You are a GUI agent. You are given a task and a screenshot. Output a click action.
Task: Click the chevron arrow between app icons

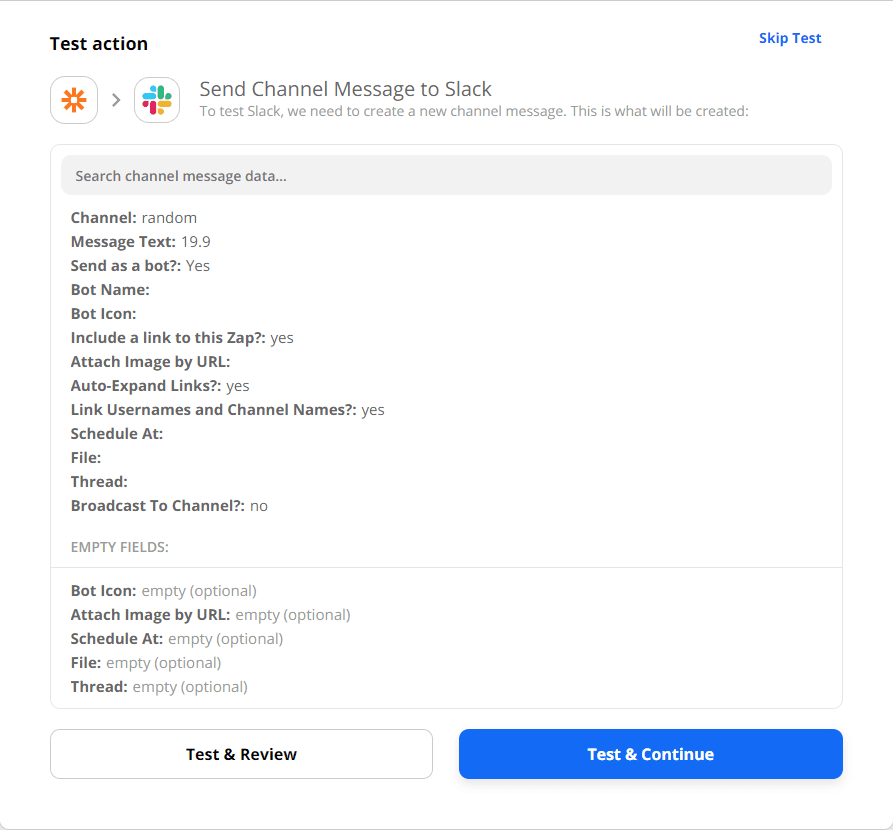pyautogui.click(x=116, y=100)
